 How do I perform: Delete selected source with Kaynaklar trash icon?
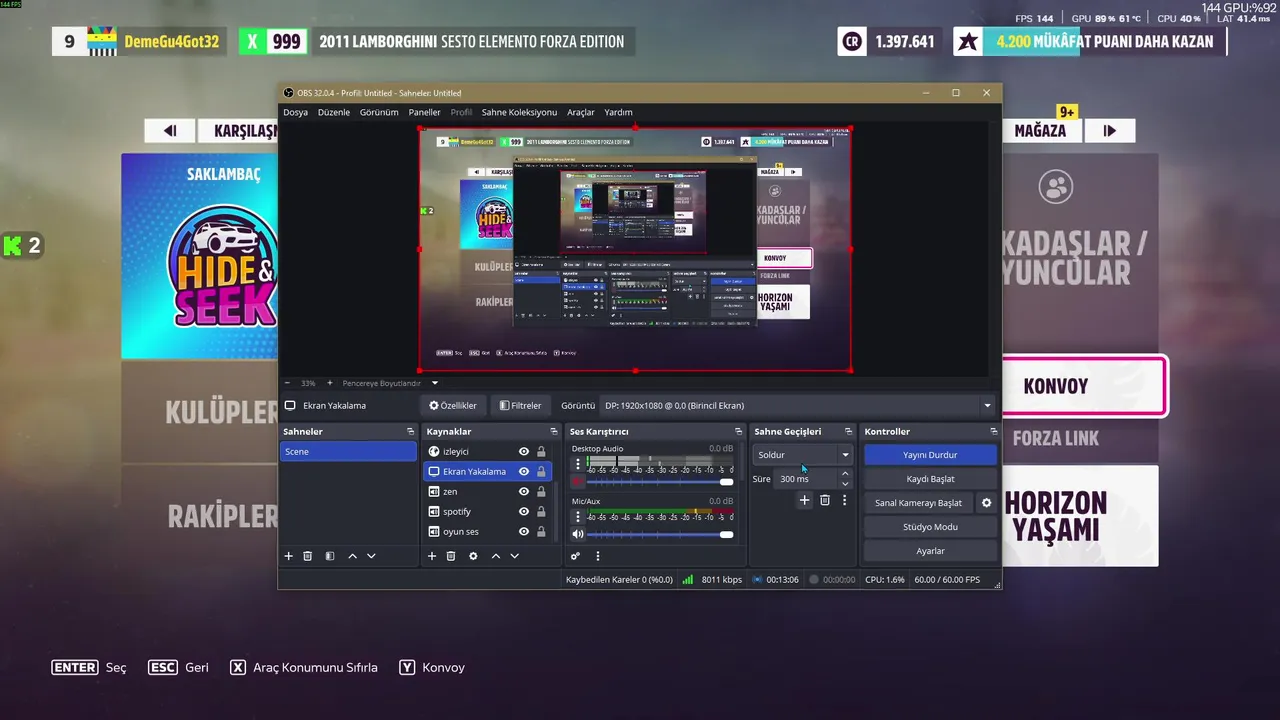[x=451, y=556]
